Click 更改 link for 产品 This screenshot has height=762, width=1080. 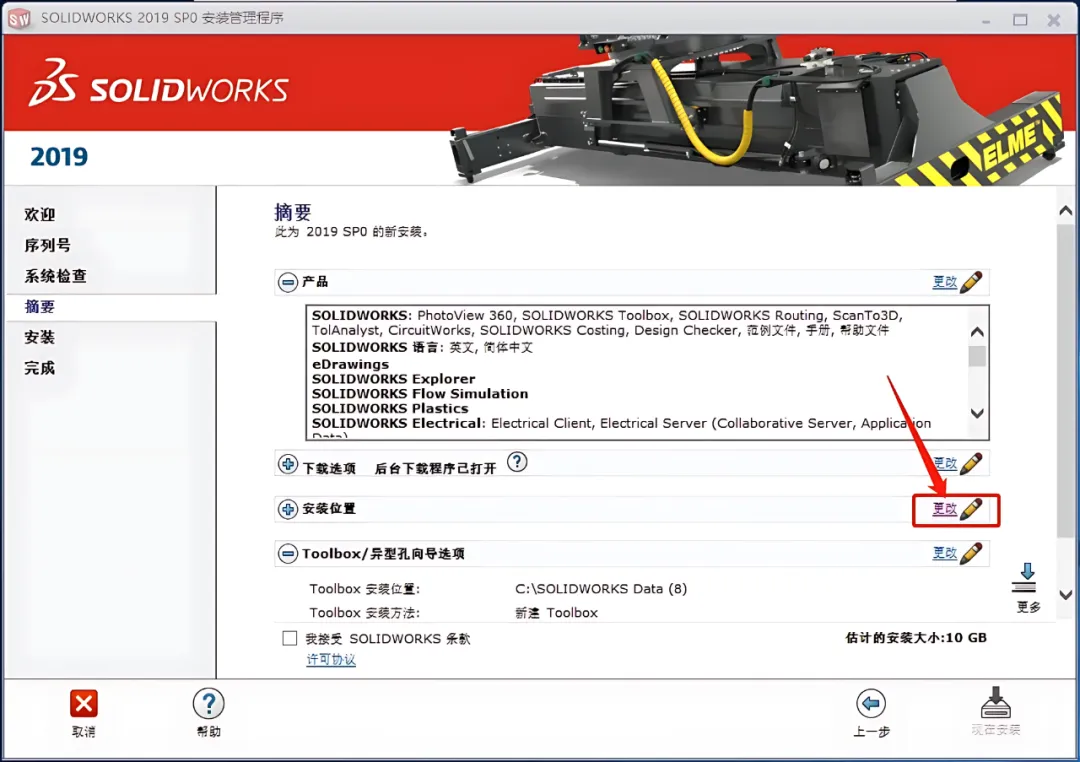(x=944, y=282)
